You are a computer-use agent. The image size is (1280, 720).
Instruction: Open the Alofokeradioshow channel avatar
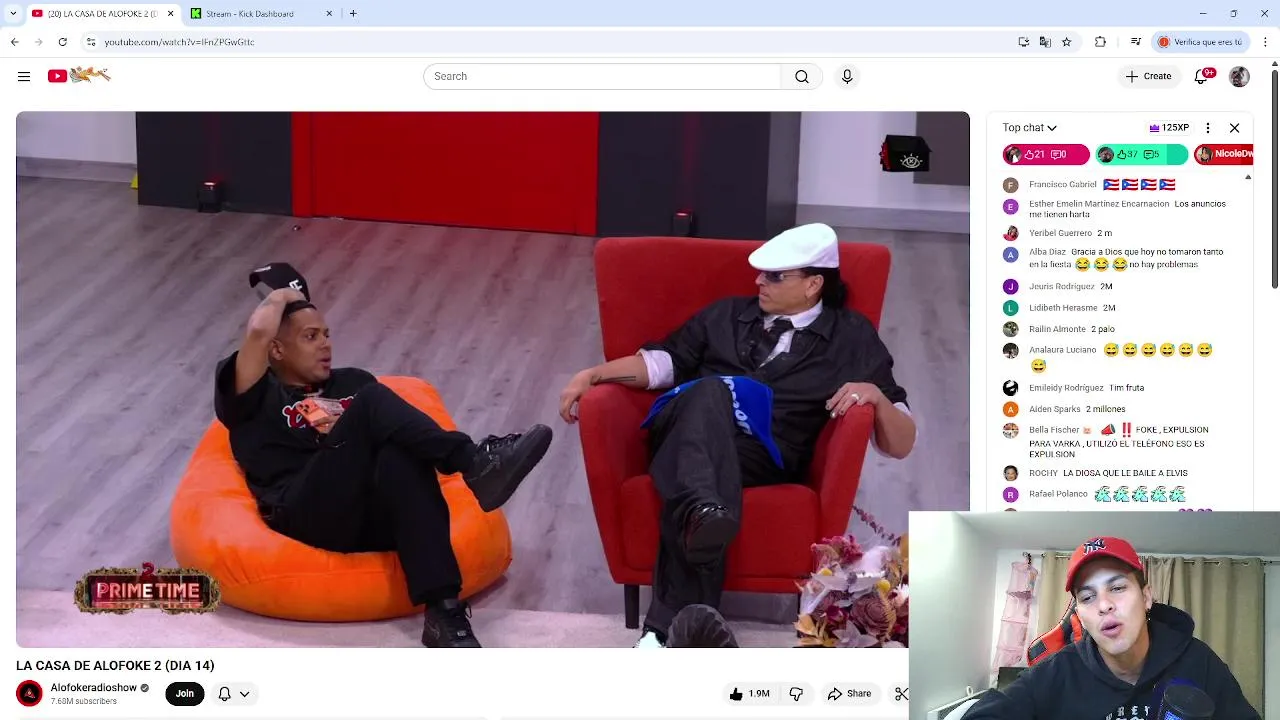(29, 693)
